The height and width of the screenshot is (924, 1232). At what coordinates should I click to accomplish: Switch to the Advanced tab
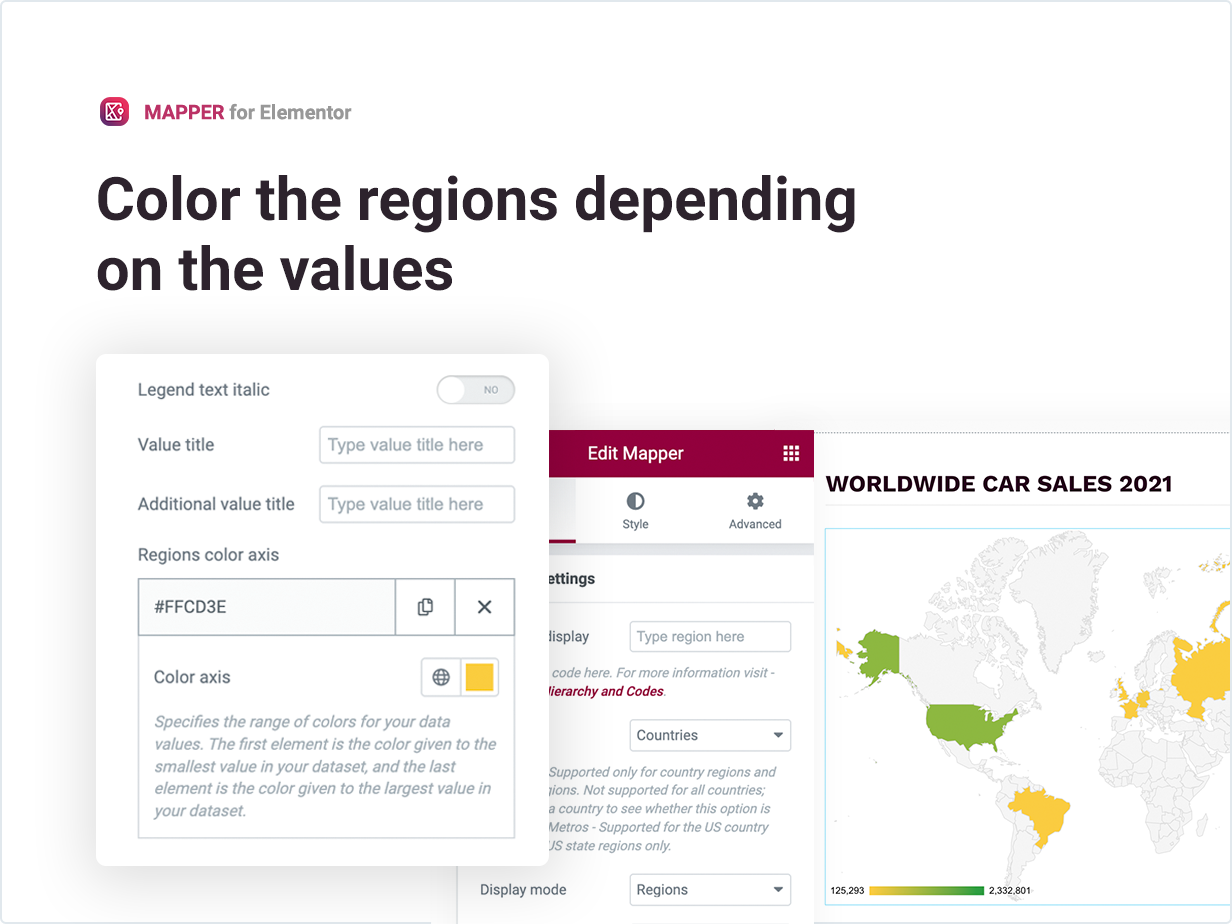755,510
